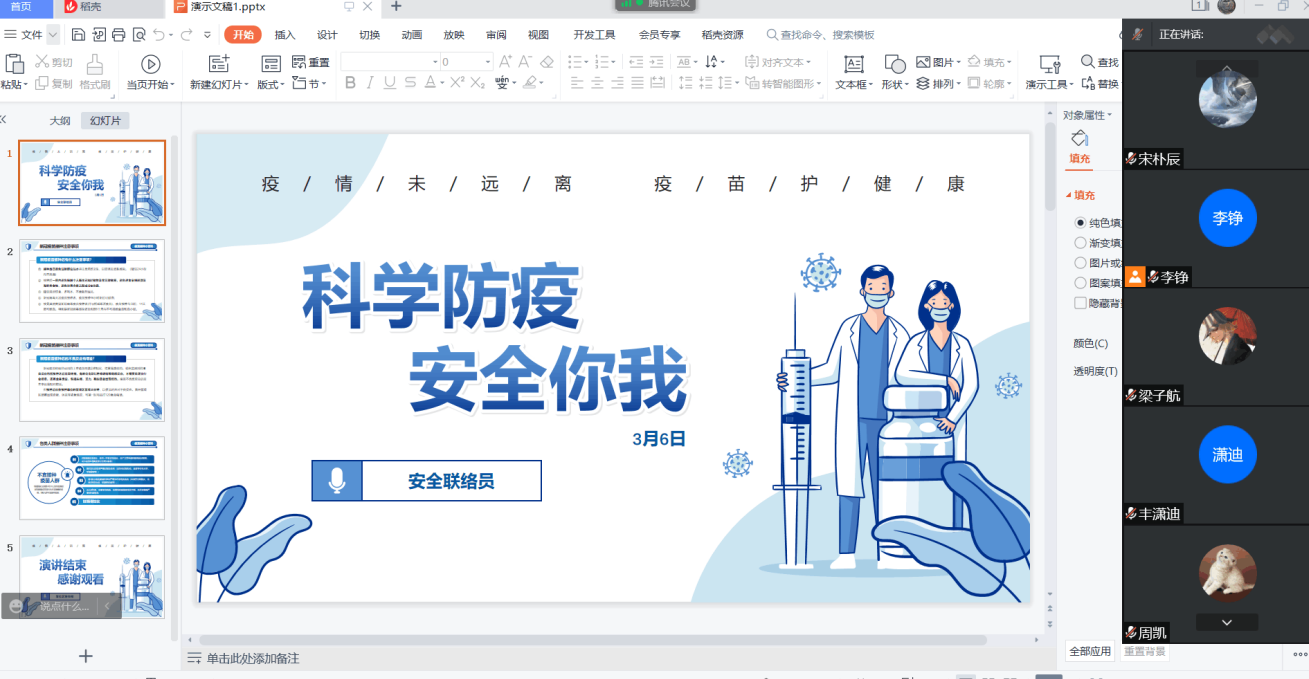Open the 放映 slideshow tab

point(454,35)
